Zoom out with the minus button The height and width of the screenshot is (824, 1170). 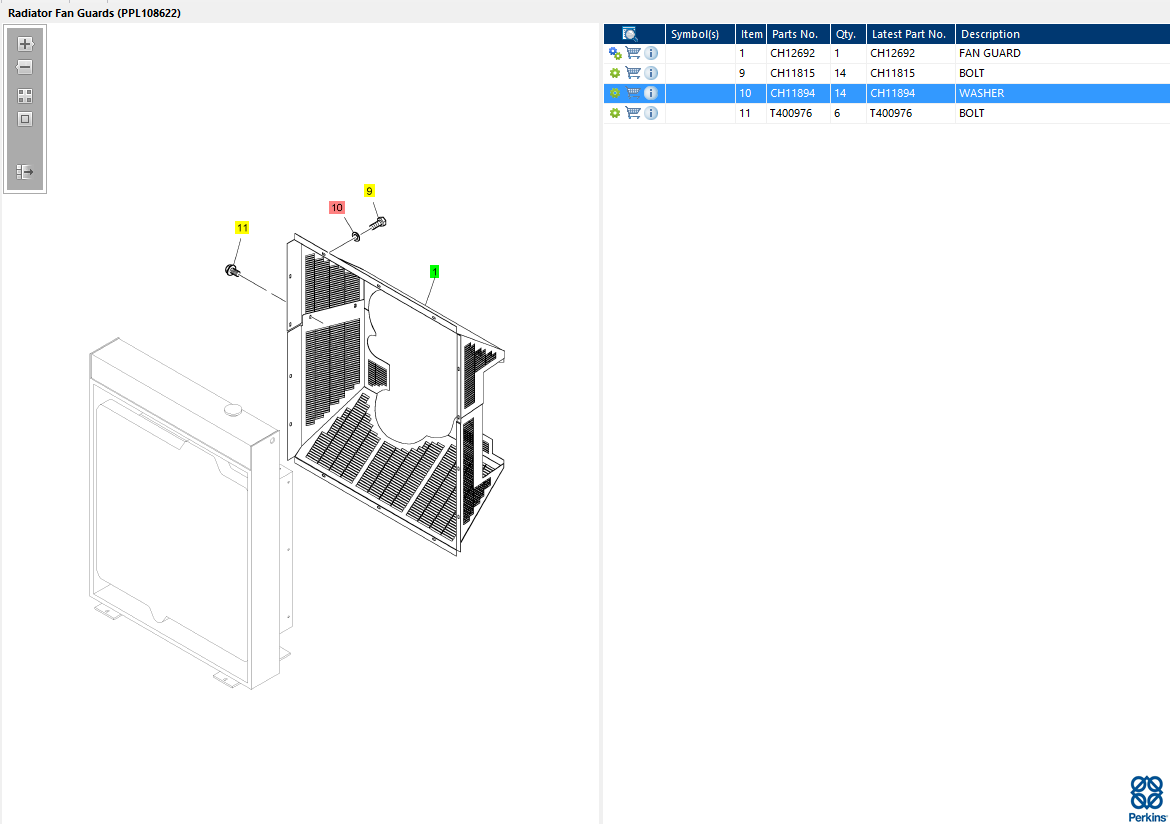(x=25, y=67)
